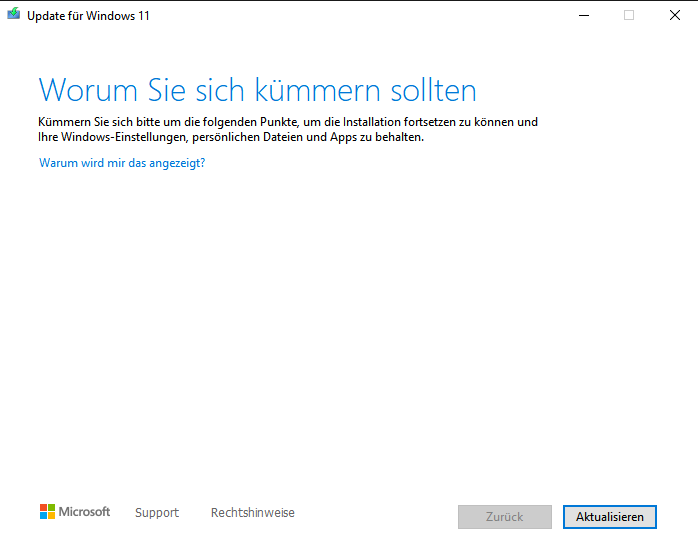Minimize the Update für Windows 11 window

584,16
